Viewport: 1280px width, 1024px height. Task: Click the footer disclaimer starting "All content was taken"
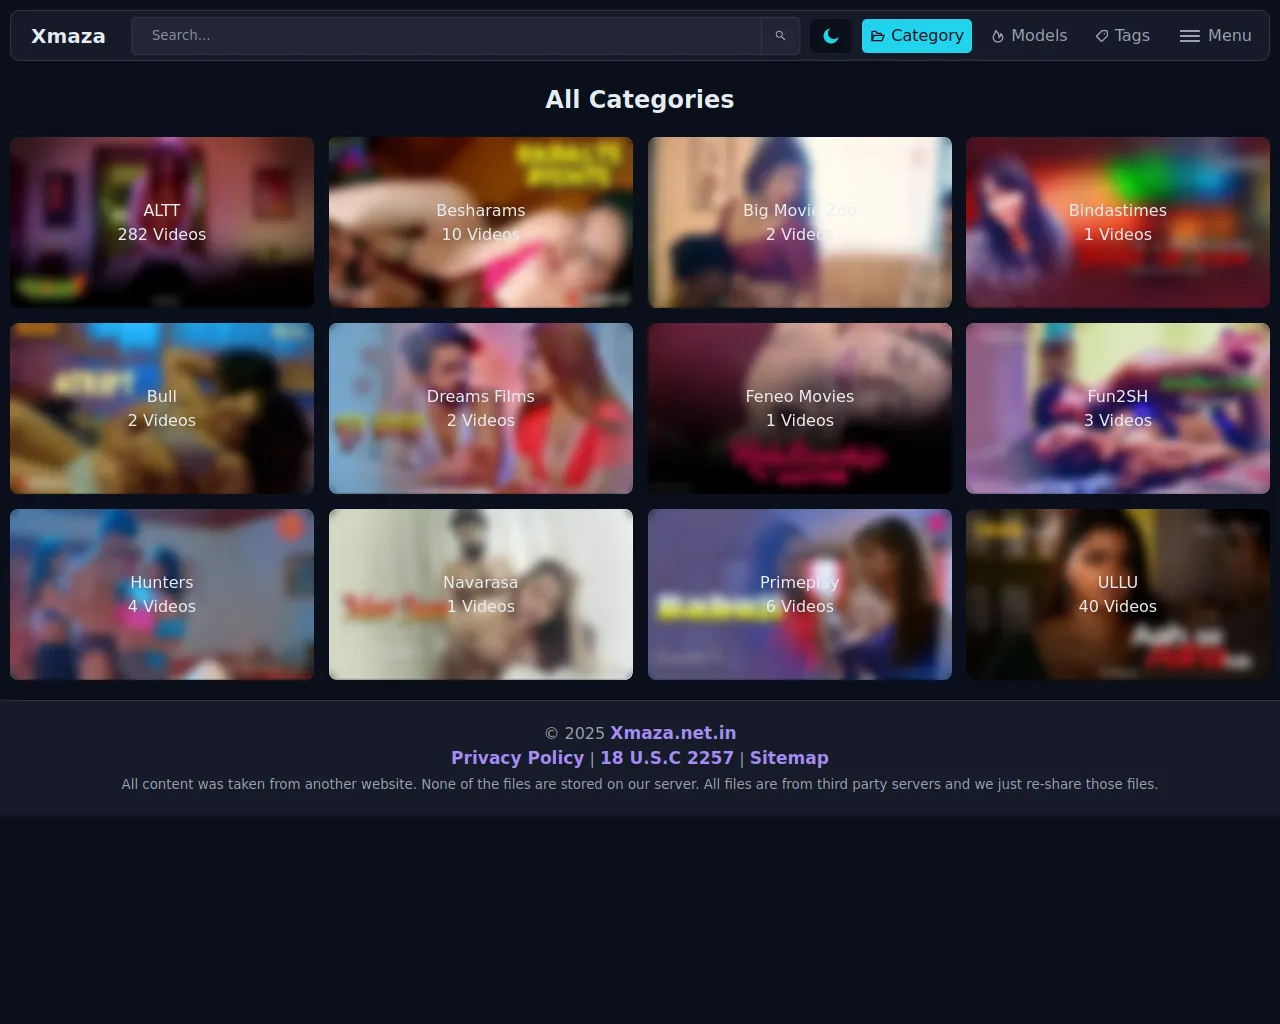[640, 784]
